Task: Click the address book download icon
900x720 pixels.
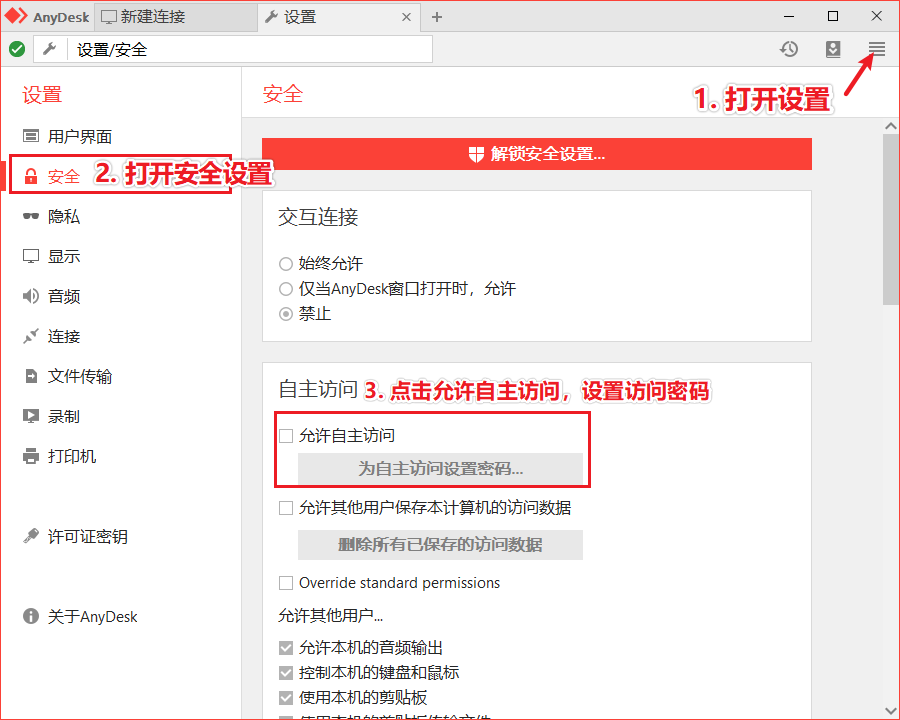Action: coord(833,49)
